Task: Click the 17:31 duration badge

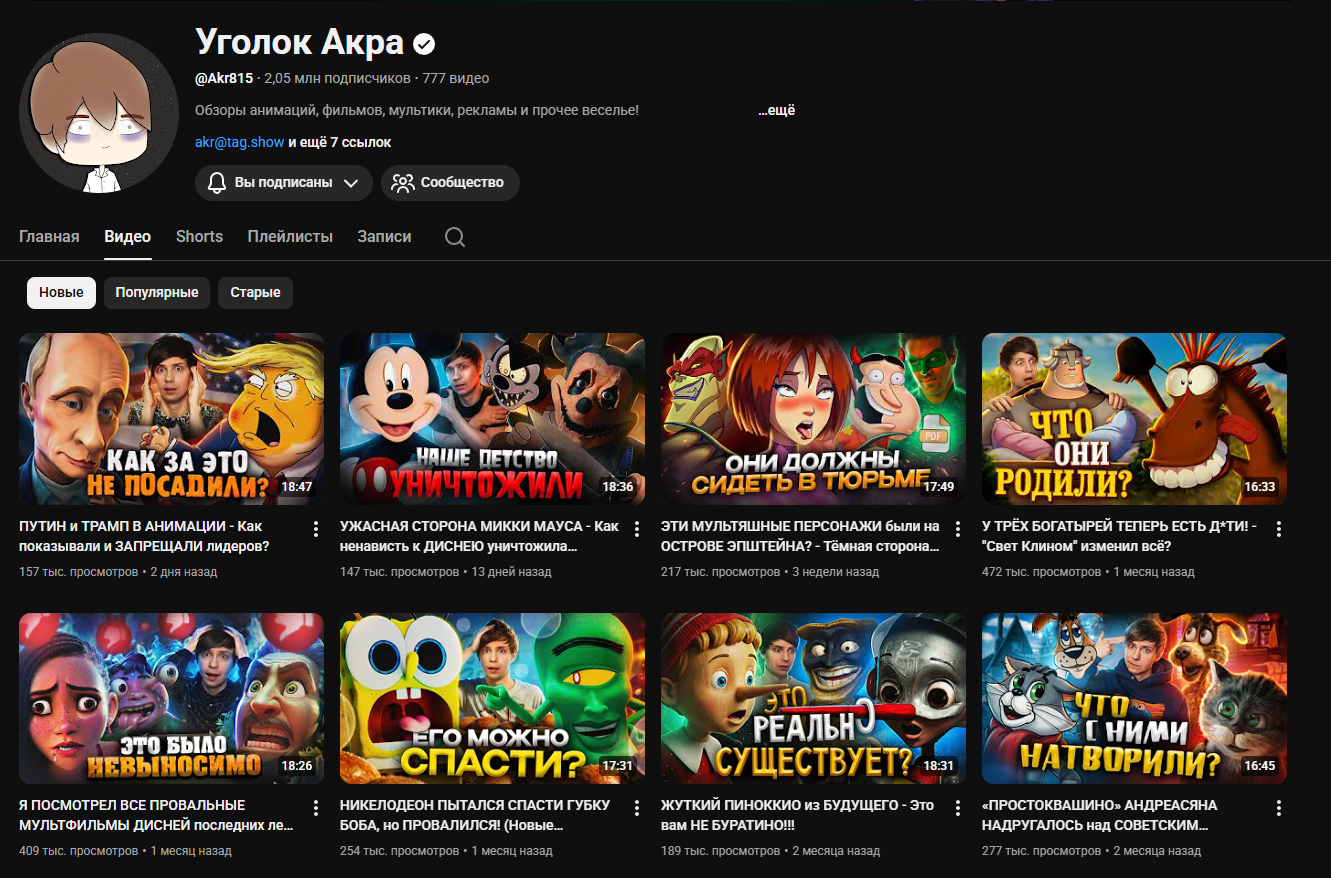Action: coord(618,766)
